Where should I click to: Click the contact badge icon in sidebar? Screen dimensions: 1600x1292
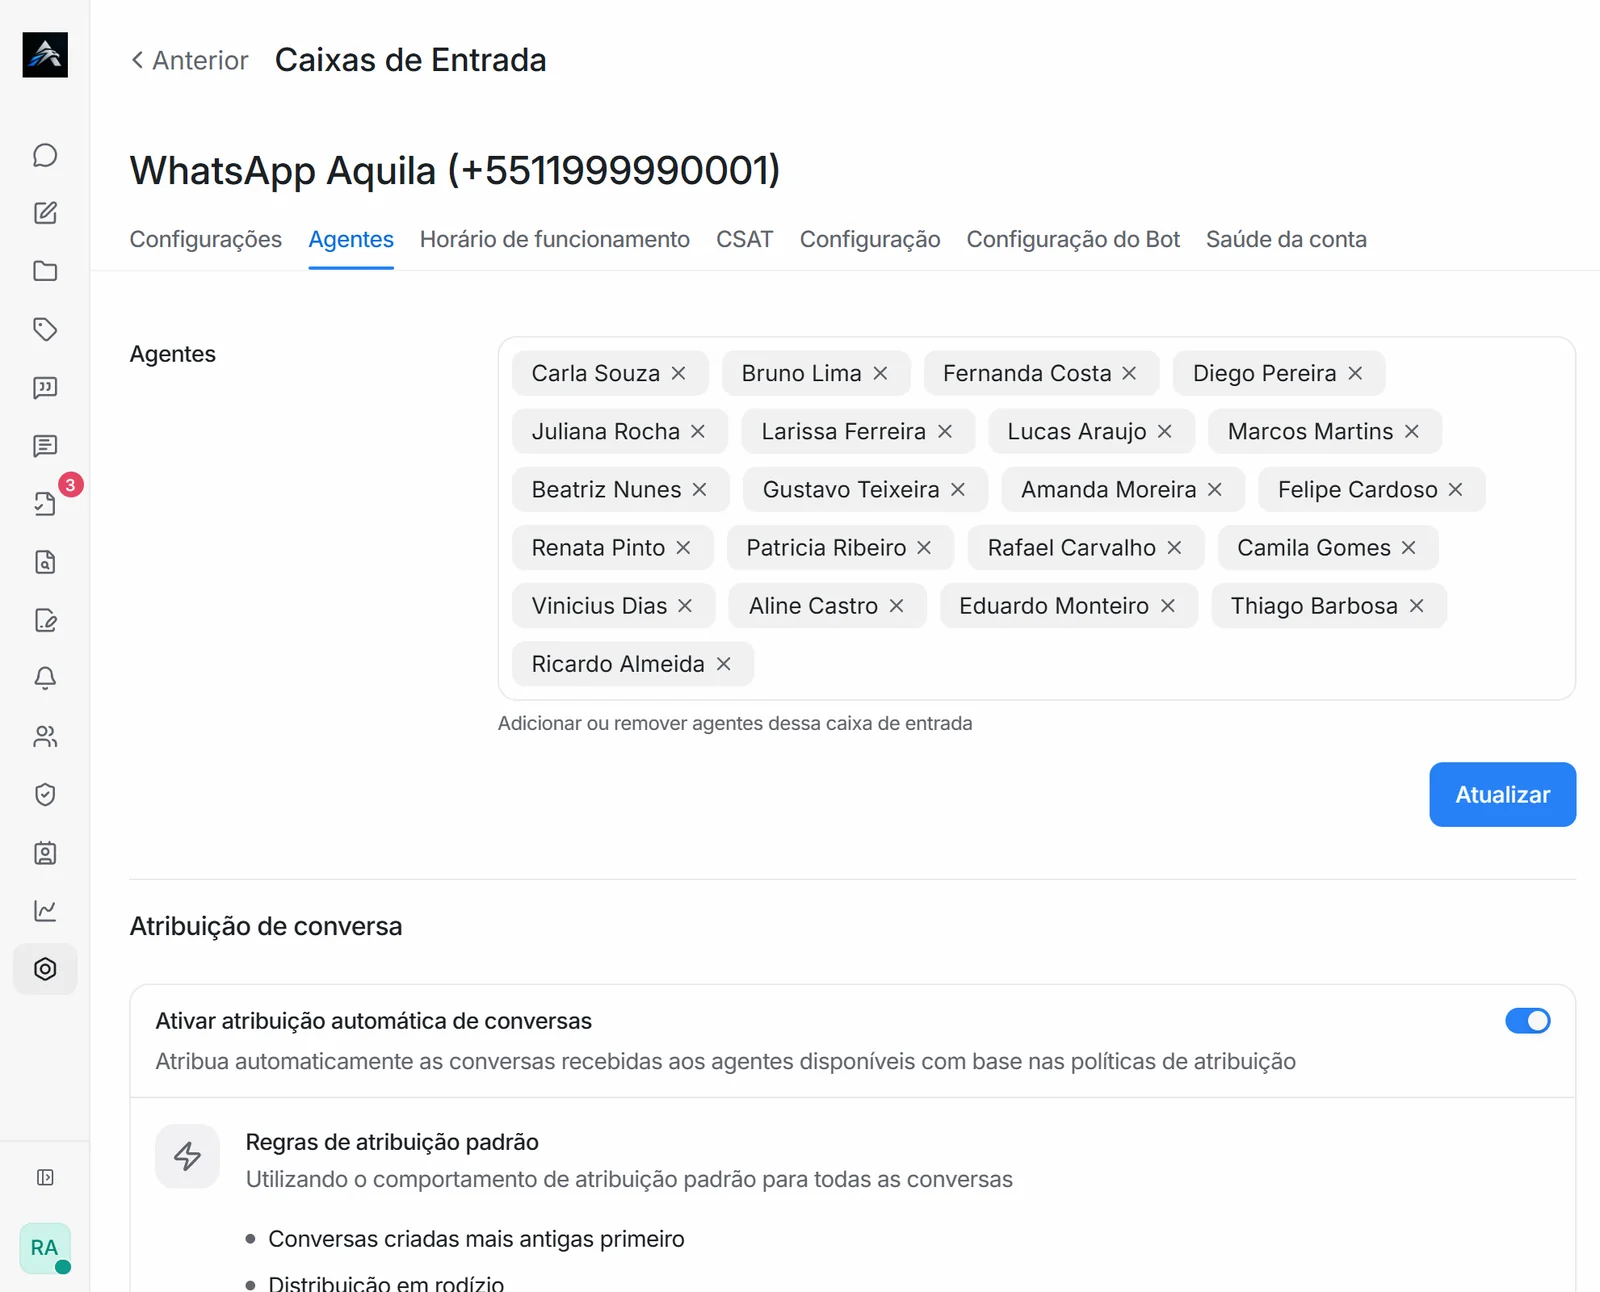(x=45, y=853)
